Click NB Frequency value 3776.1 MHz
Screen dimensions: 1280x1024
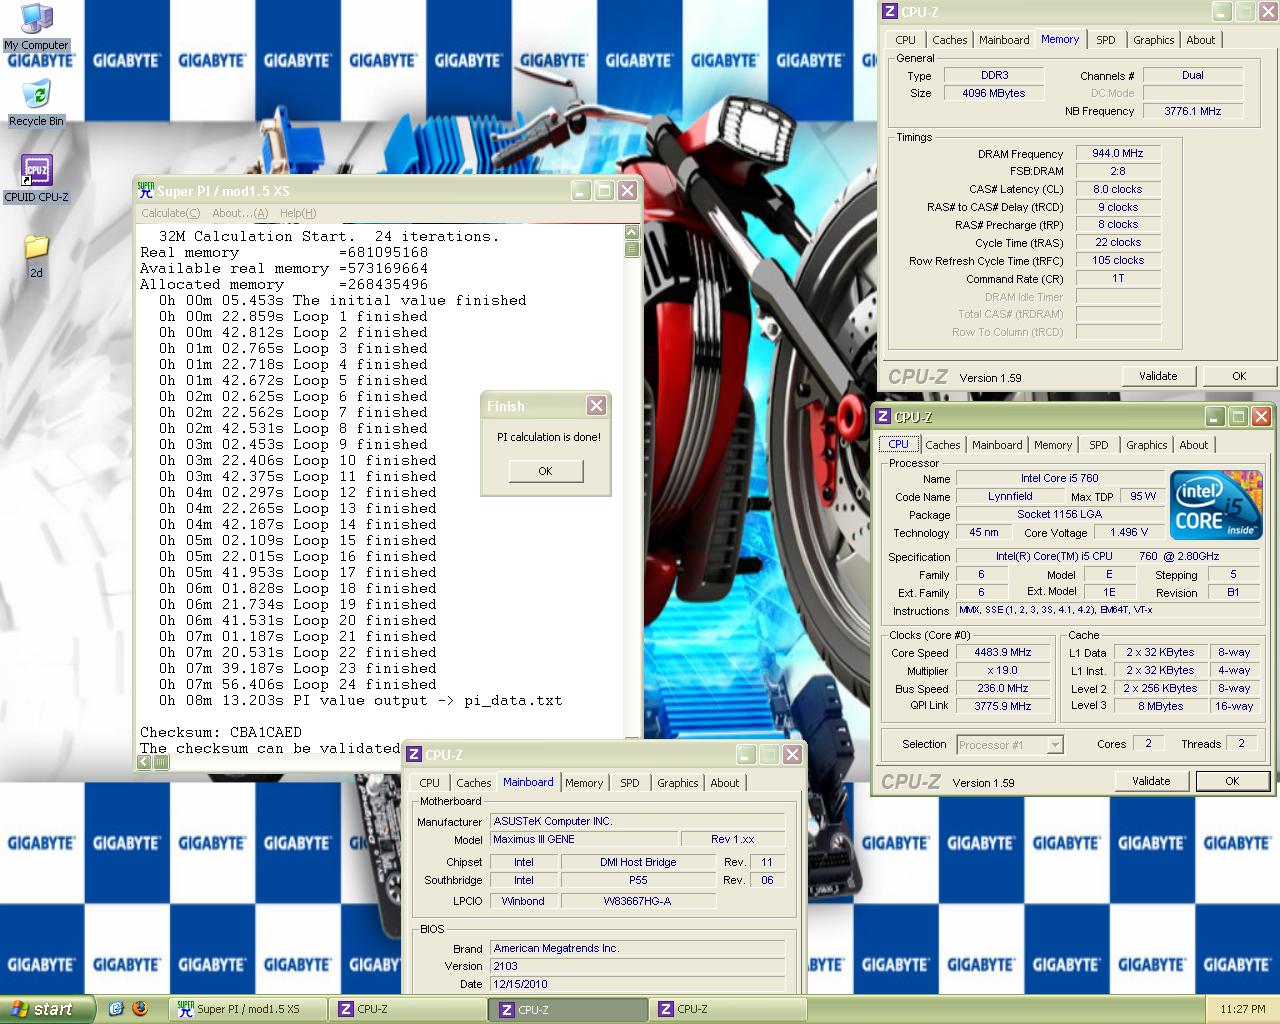click(1193, 111)
